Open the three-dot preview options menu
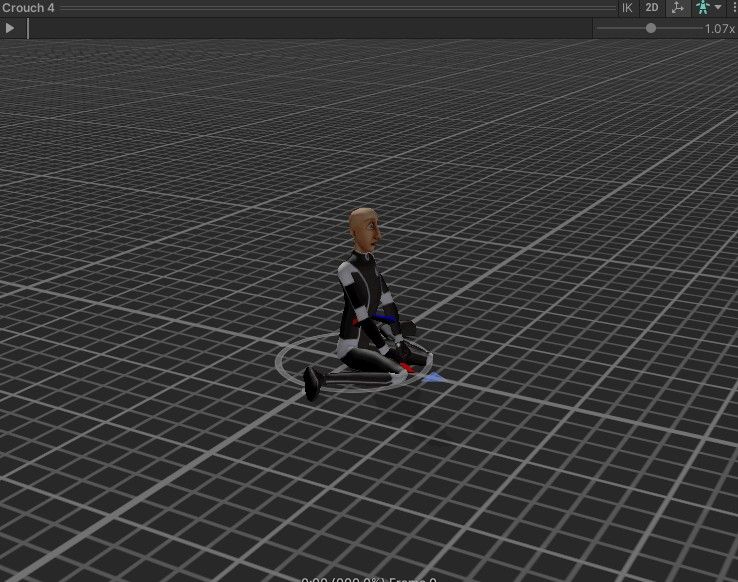 click(734, 8)
